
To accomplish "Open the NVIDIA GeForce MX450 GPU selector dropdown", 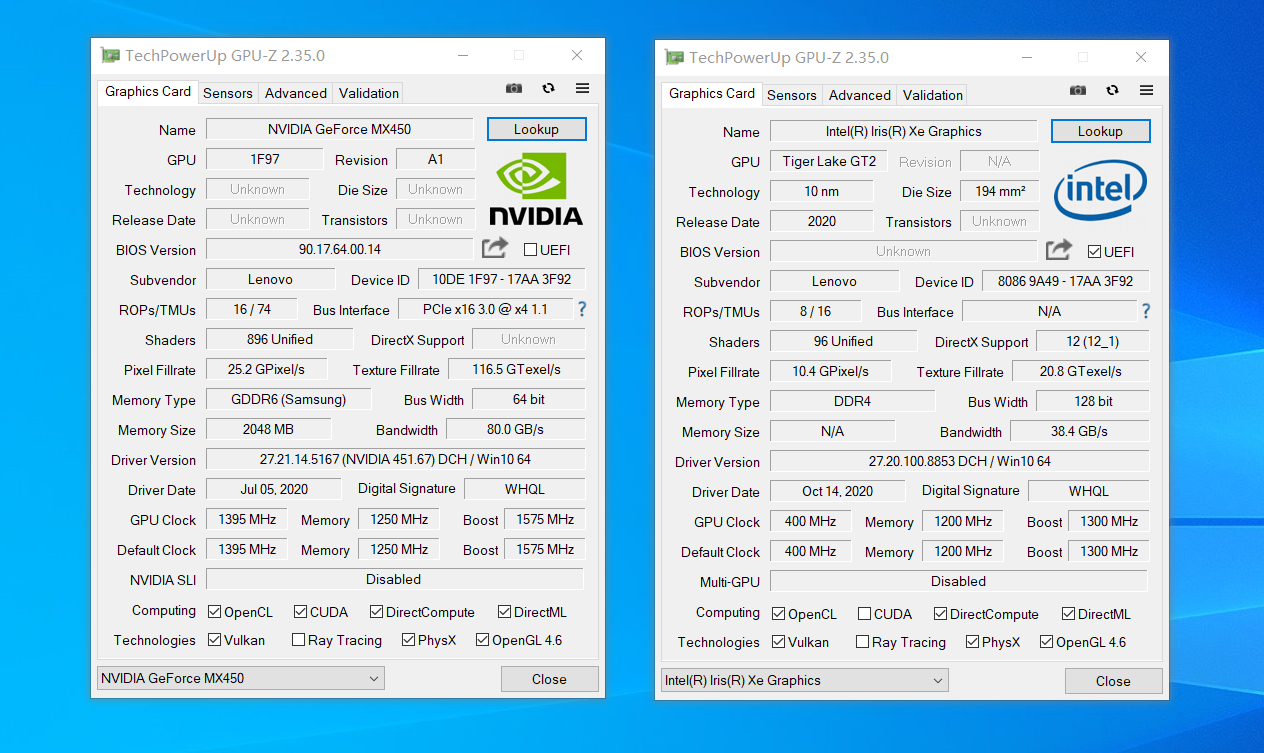I will click(240, 678).
